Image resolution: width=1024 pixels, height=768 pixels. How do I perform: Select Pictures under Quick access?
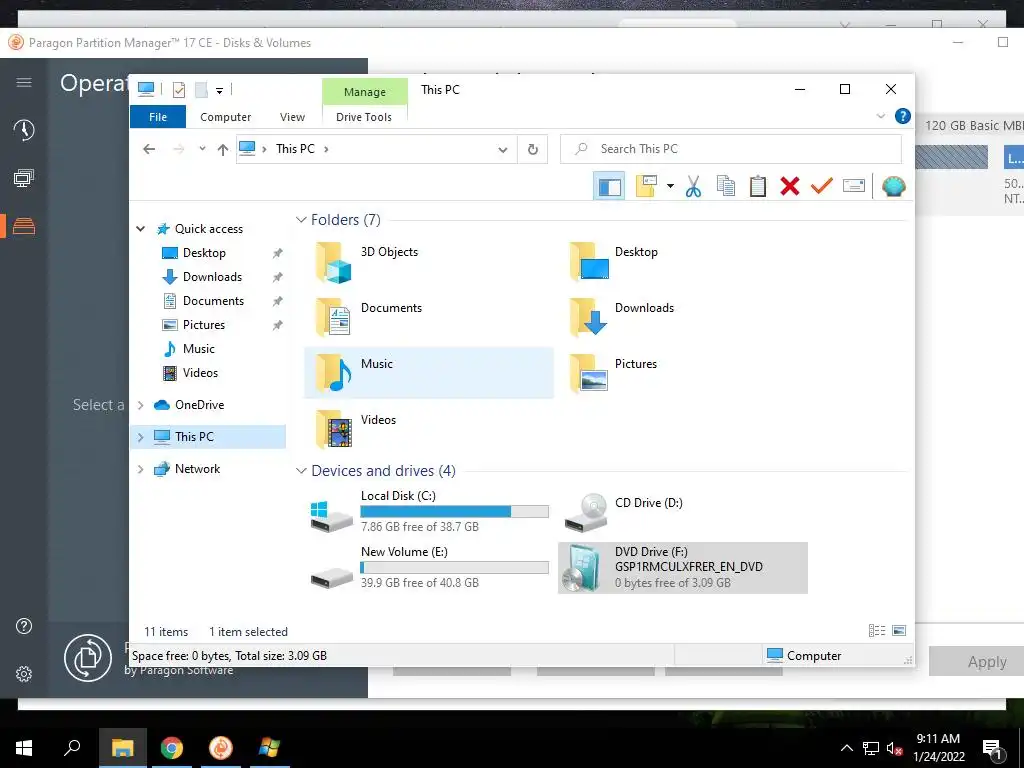pos(203,325)
